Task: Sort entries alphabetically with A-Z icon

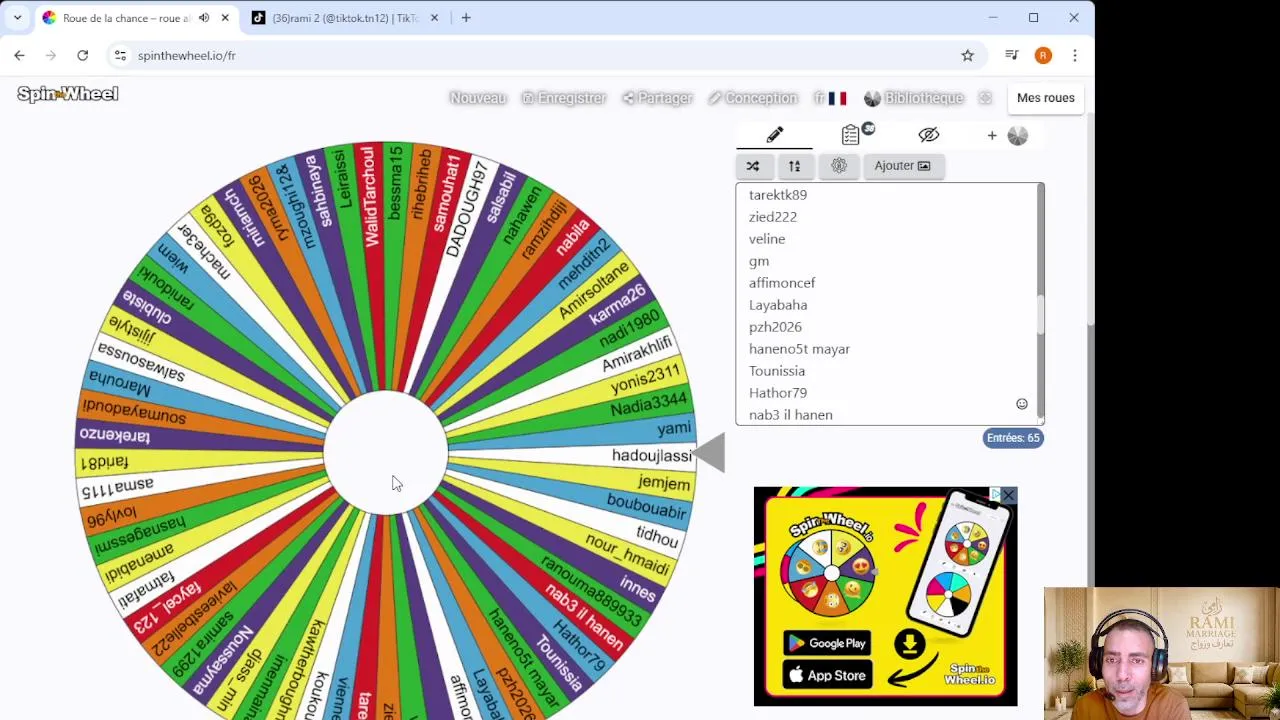Action: point(795,166)
